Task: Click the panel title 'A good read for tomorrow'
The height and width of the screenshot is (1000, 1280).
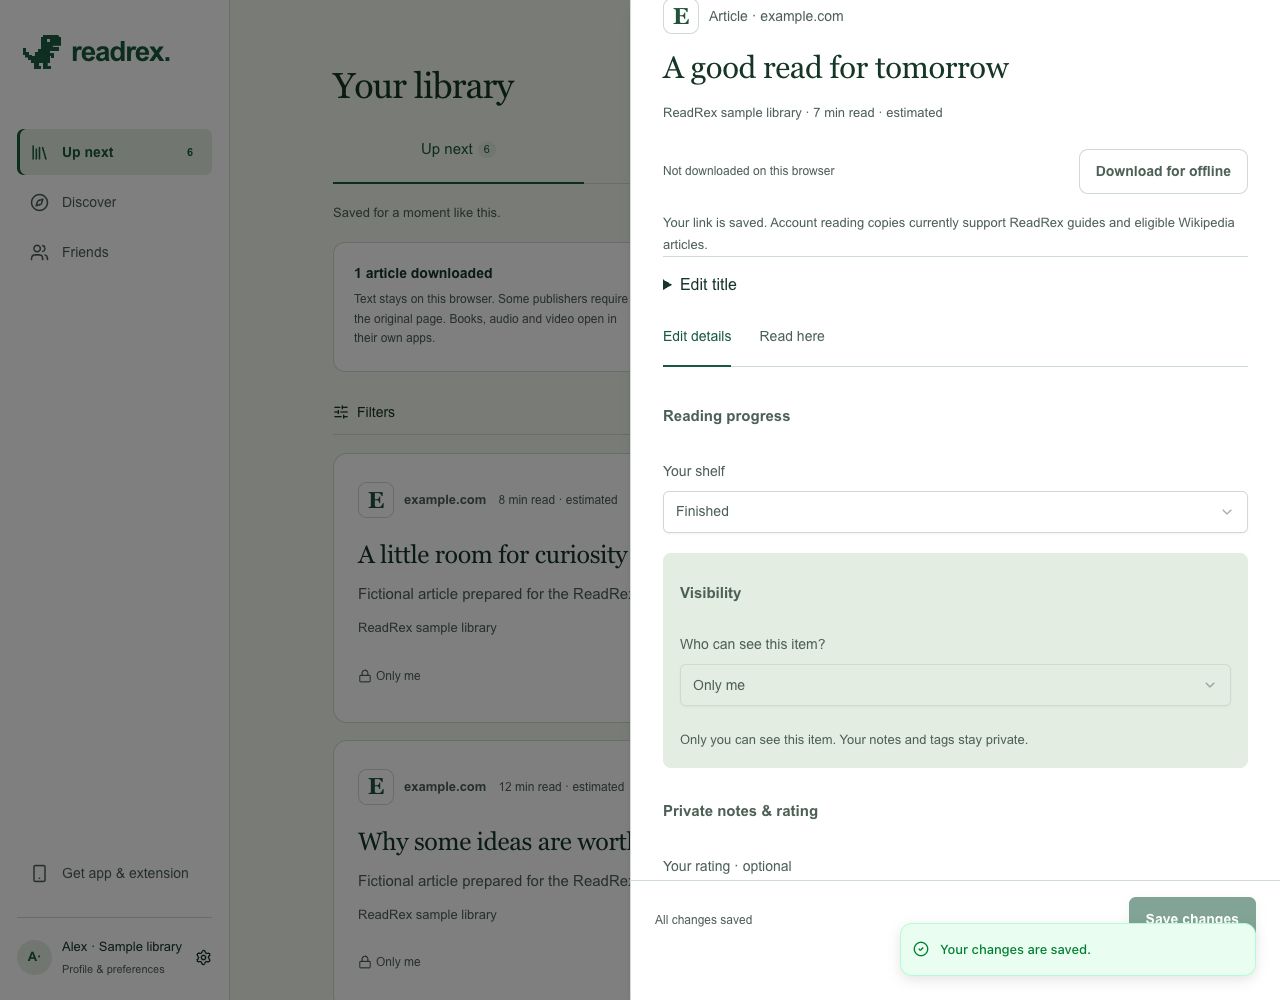Action: click(836, 68)
